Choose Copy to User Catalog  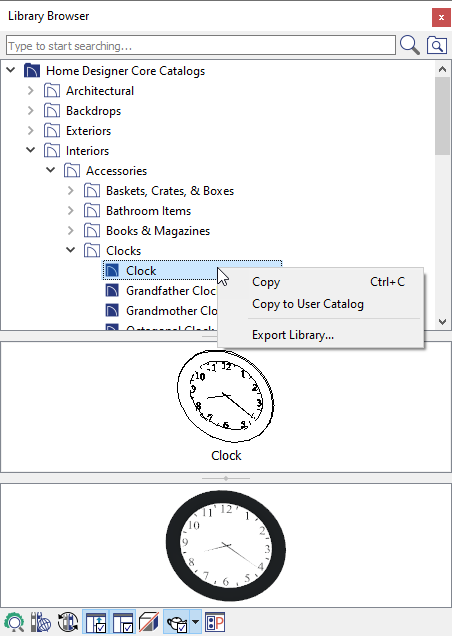pos(321,304)
